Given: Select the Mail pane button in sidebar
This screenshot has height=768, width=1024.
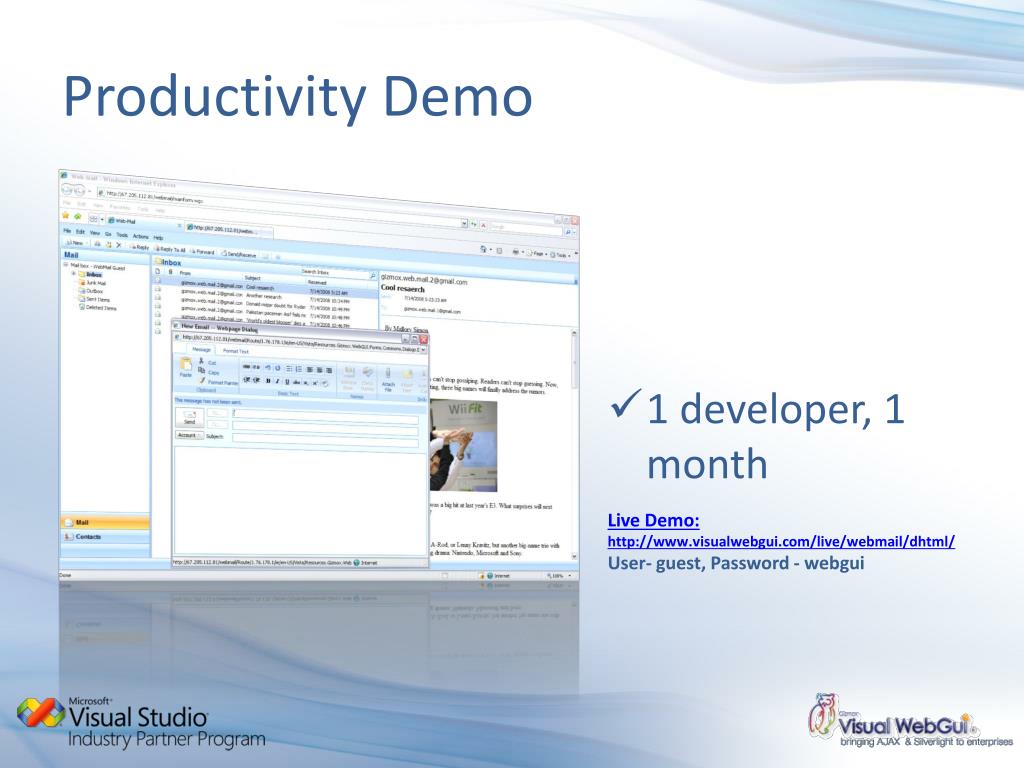Looking at the screenshot, I should 105,522.
